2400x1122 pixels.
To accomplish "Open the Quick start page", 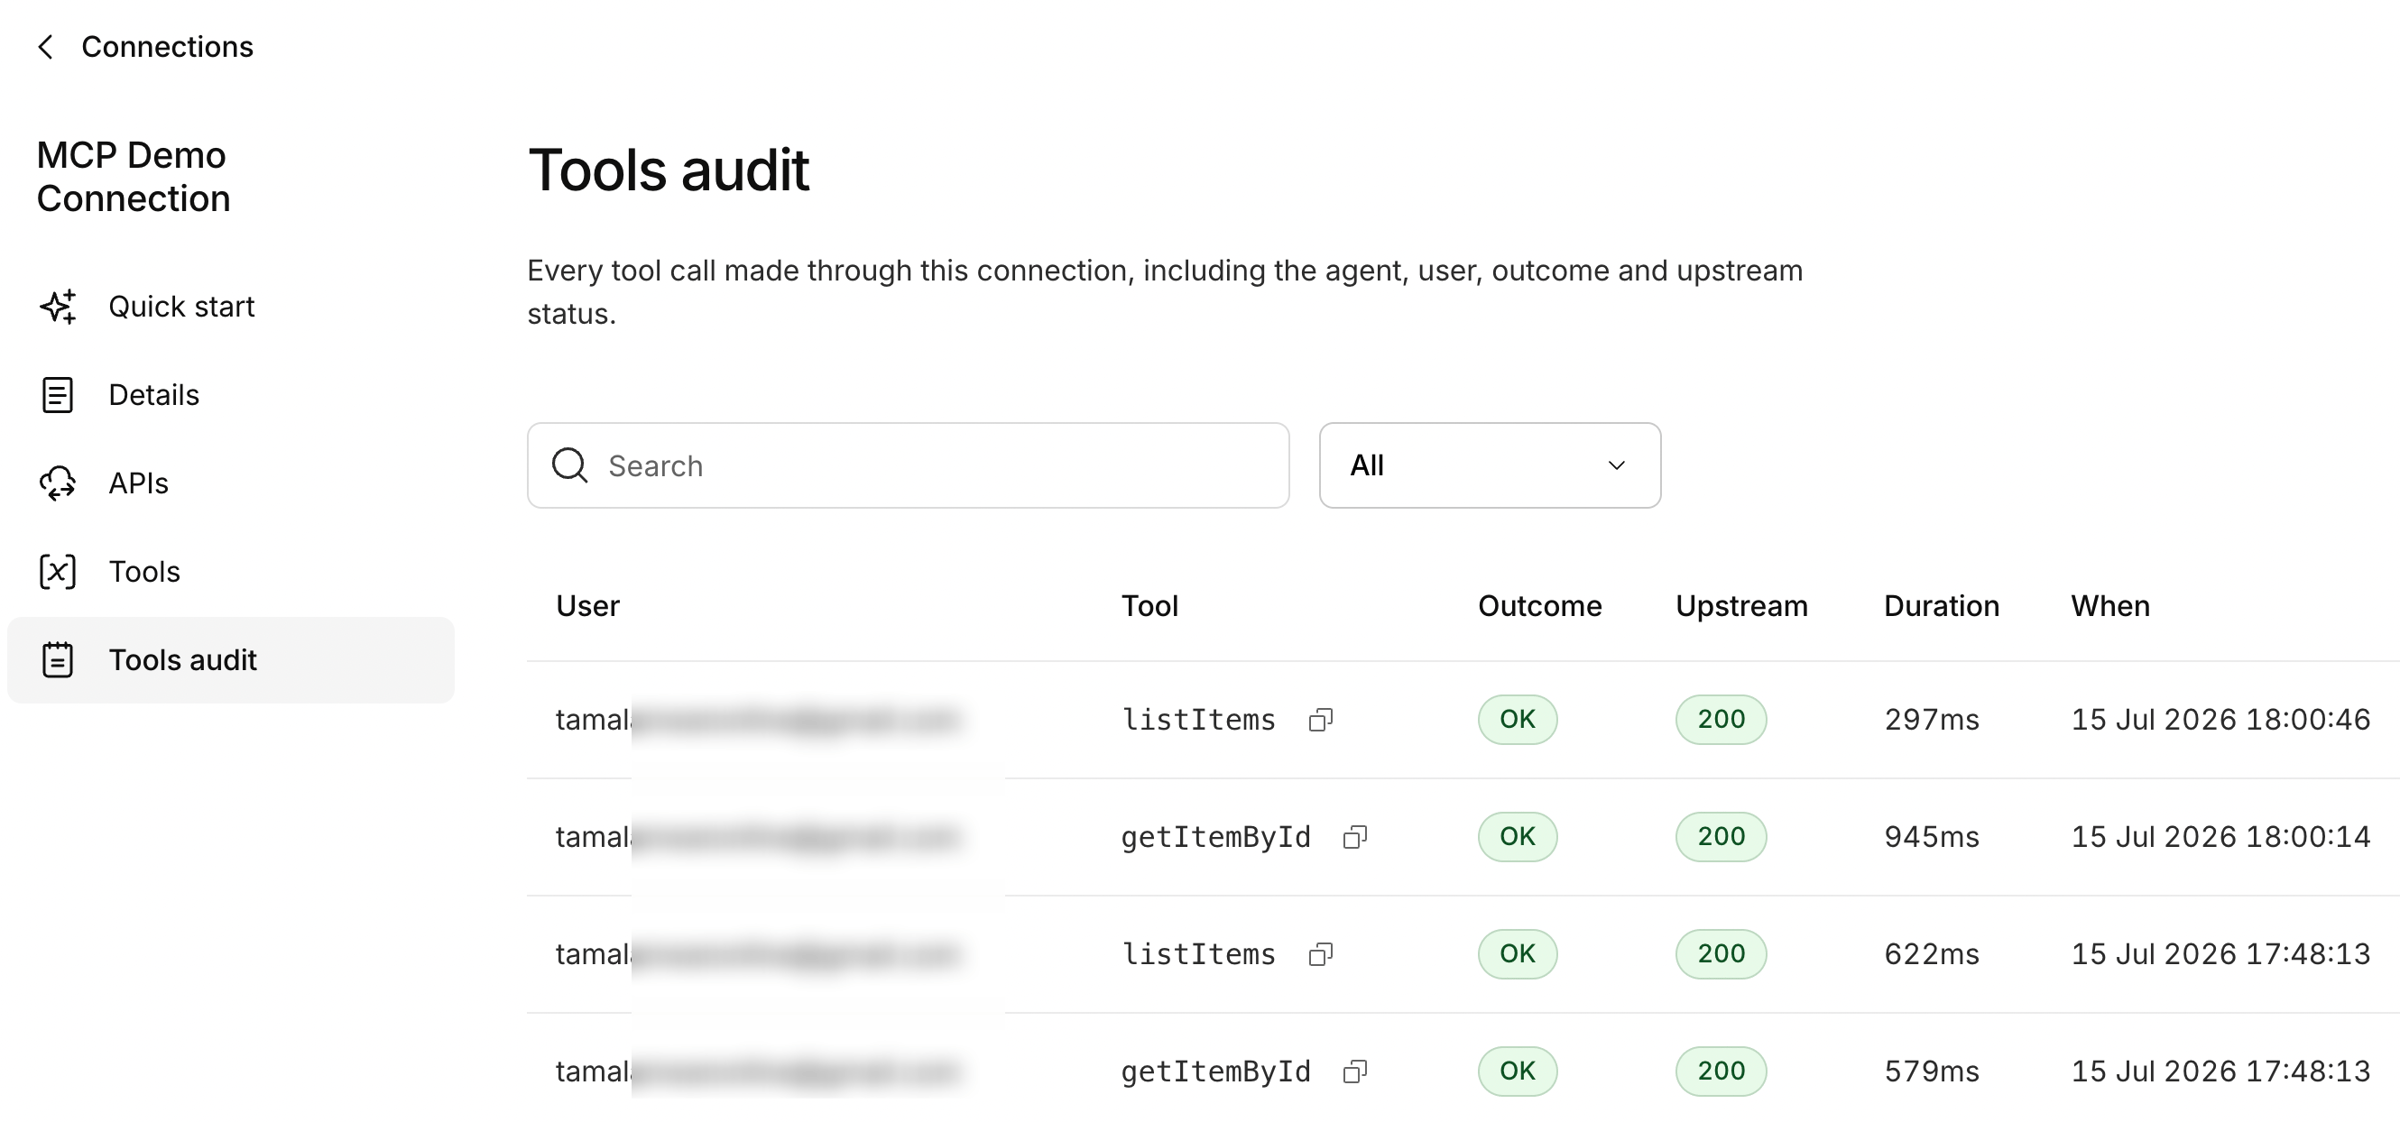I will click(181, 306).
